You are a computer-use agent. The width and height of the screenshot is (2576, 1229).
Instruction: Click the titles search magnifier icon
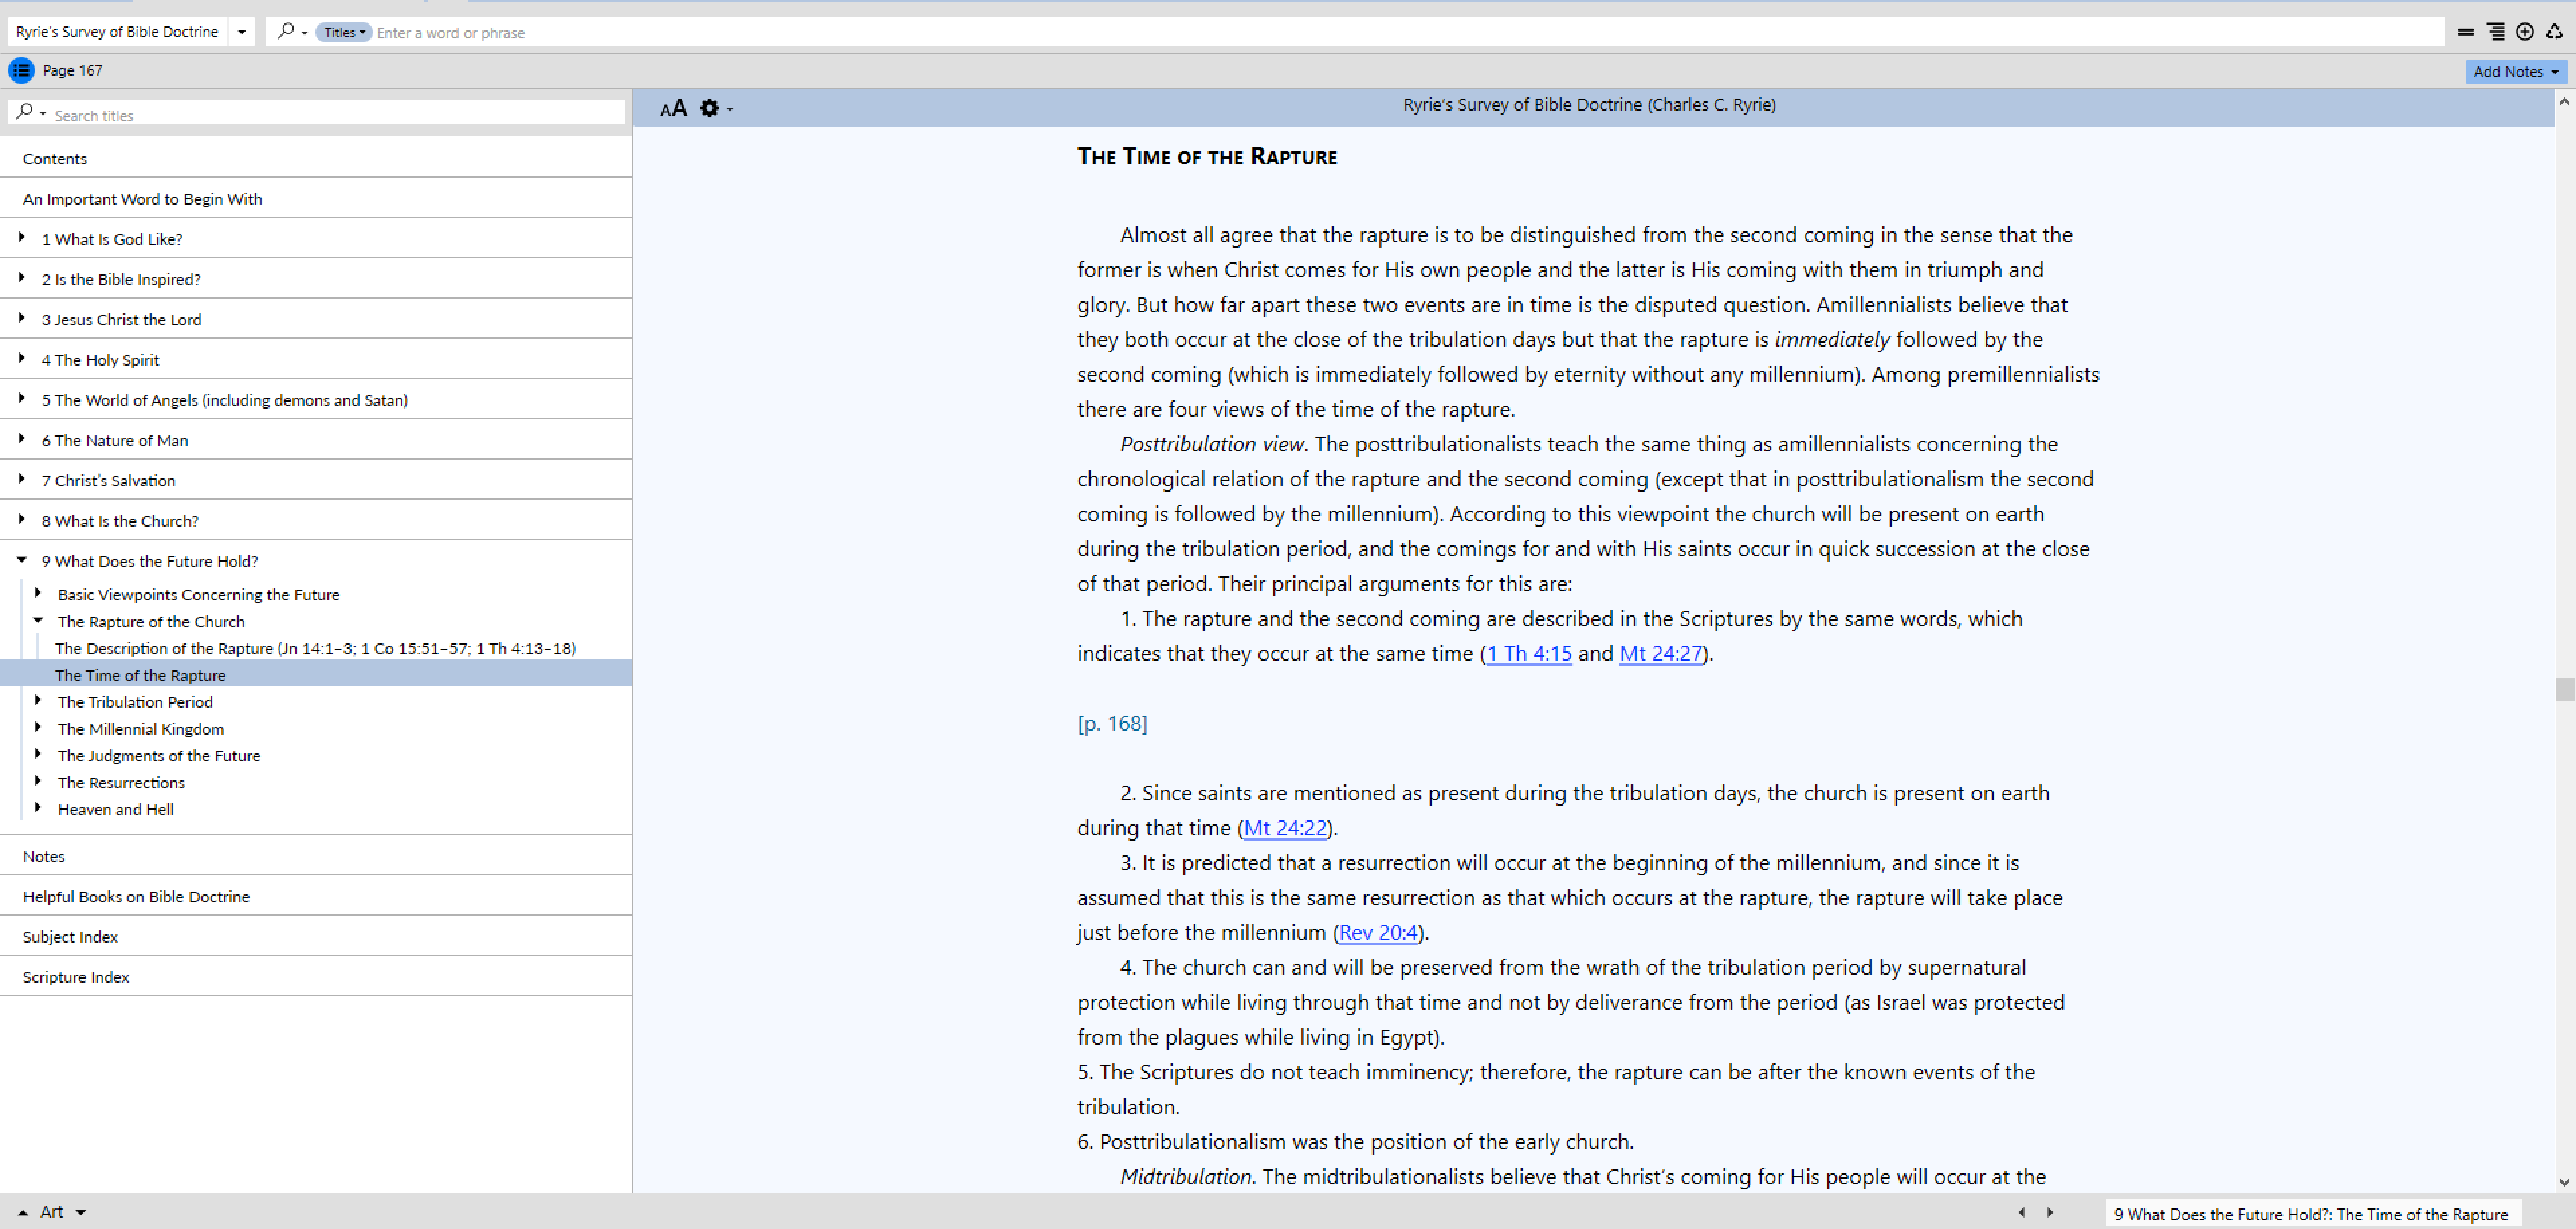25,112
